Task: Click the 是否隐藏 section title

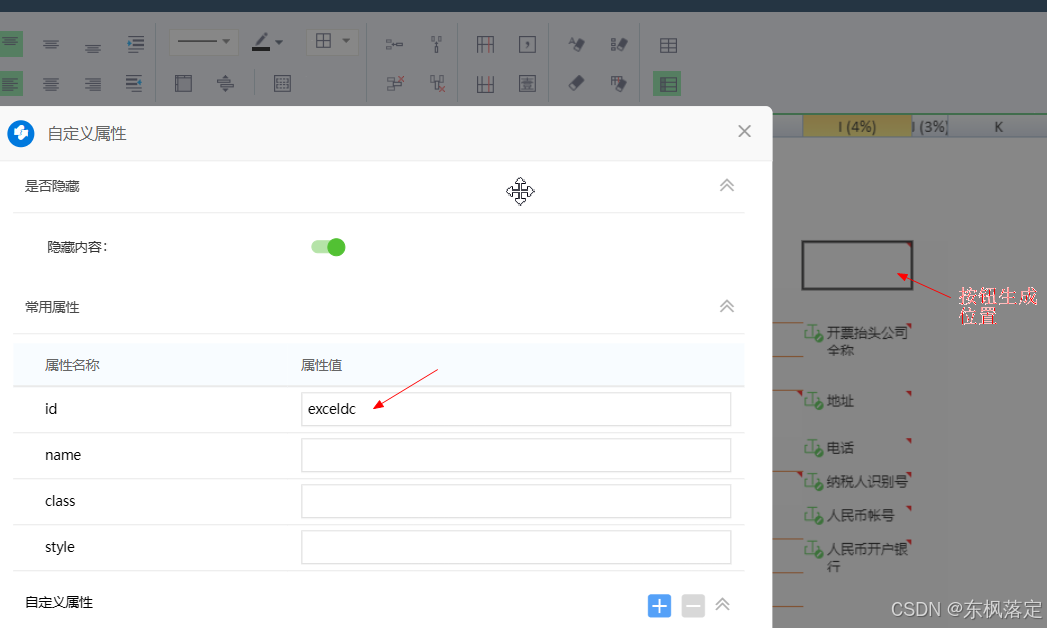Action: 52,186
